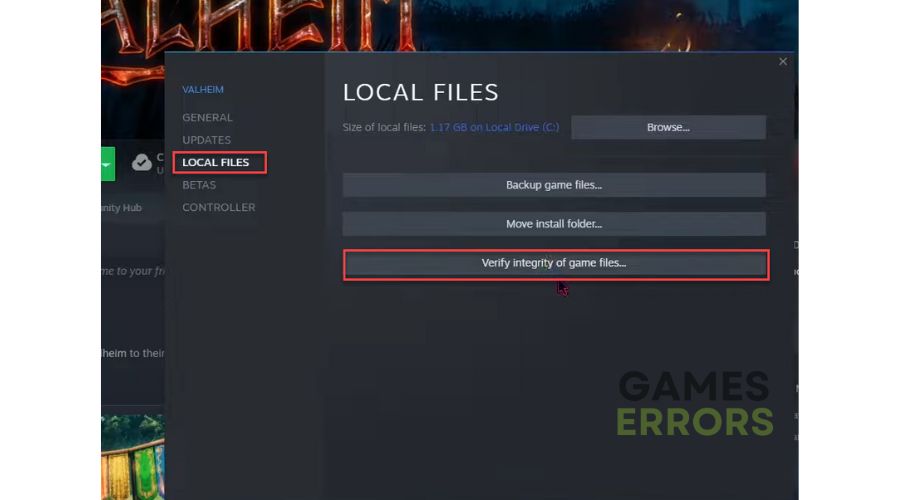Click the local files size link
Image resolution: width=900 pixels, height=500 pixels.
(x=494, y=127)
